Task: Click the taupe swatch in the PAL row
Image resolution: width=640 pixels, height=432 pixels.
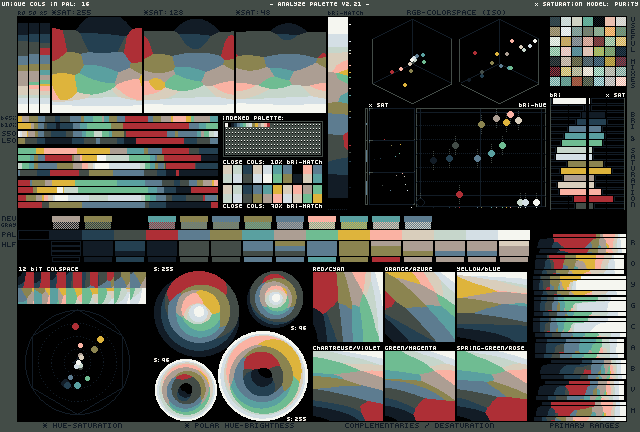Action: (290, 235)
